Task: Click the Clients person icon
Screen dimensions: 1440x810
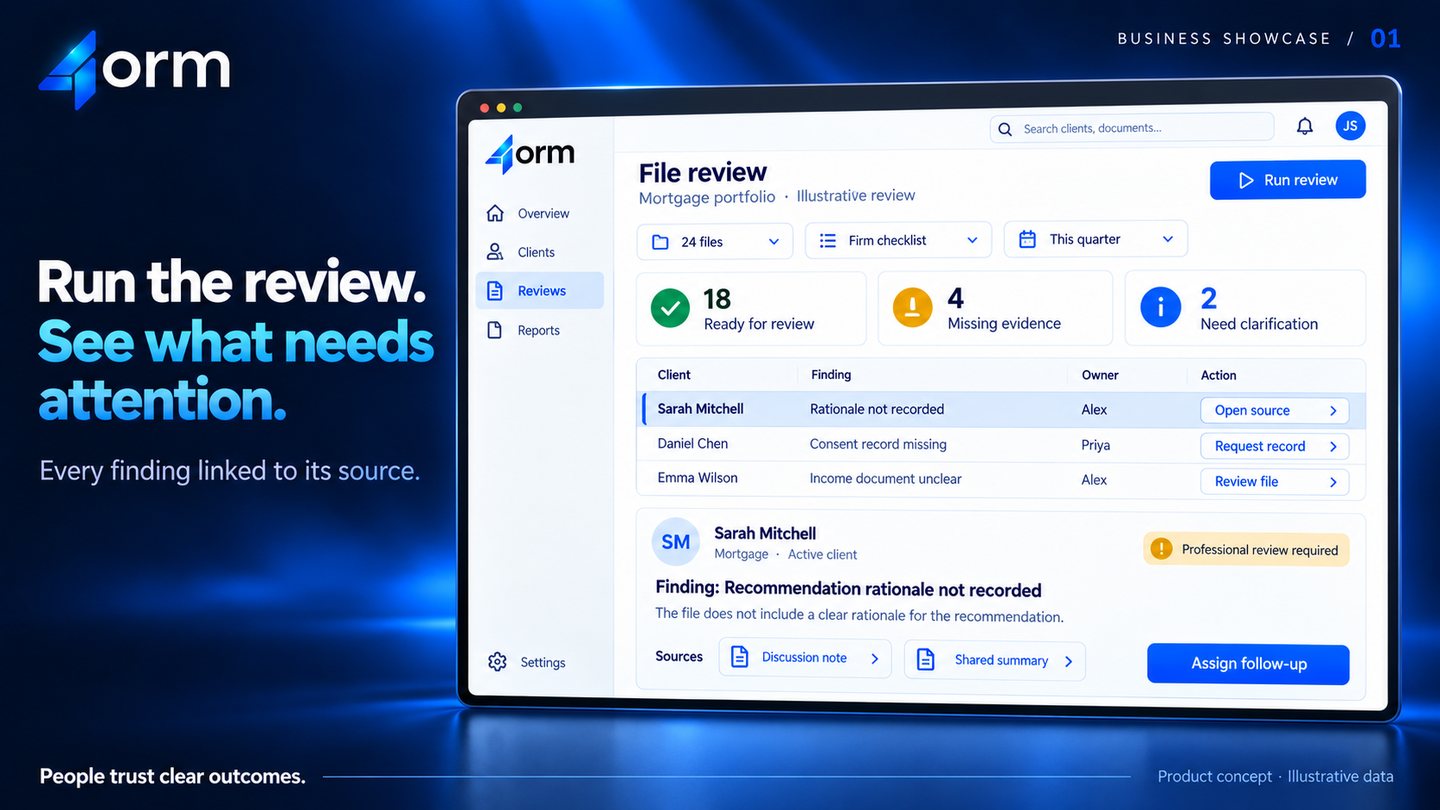Action: click(495, 251)
